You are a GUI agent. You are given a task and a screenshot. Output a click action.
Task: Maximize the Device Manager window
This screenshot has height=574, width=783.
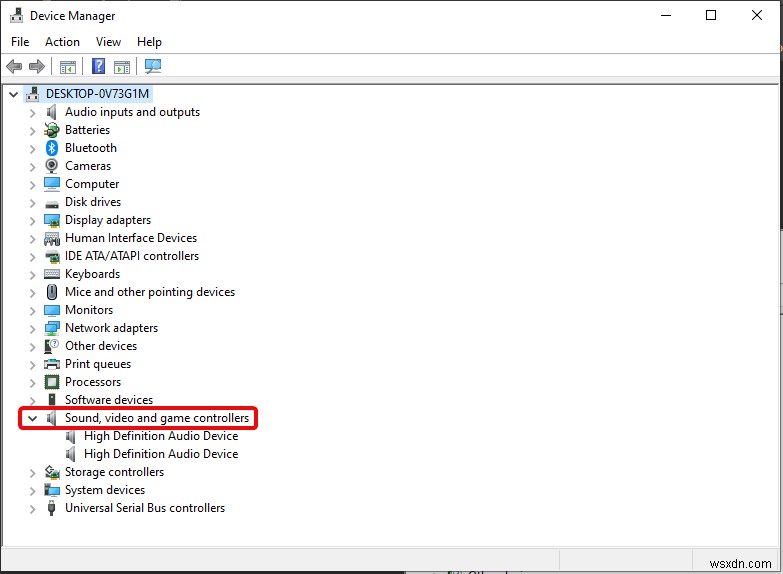[711, 15]
